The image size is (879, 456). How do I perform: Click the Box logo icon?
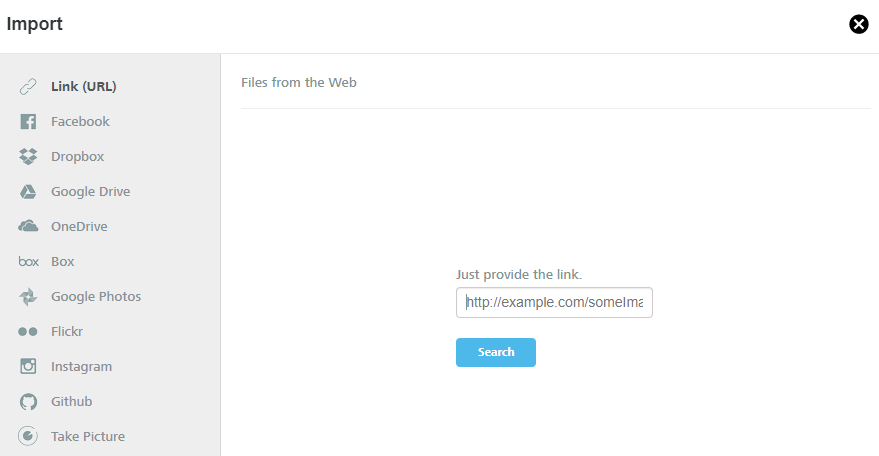coord(29,261)
